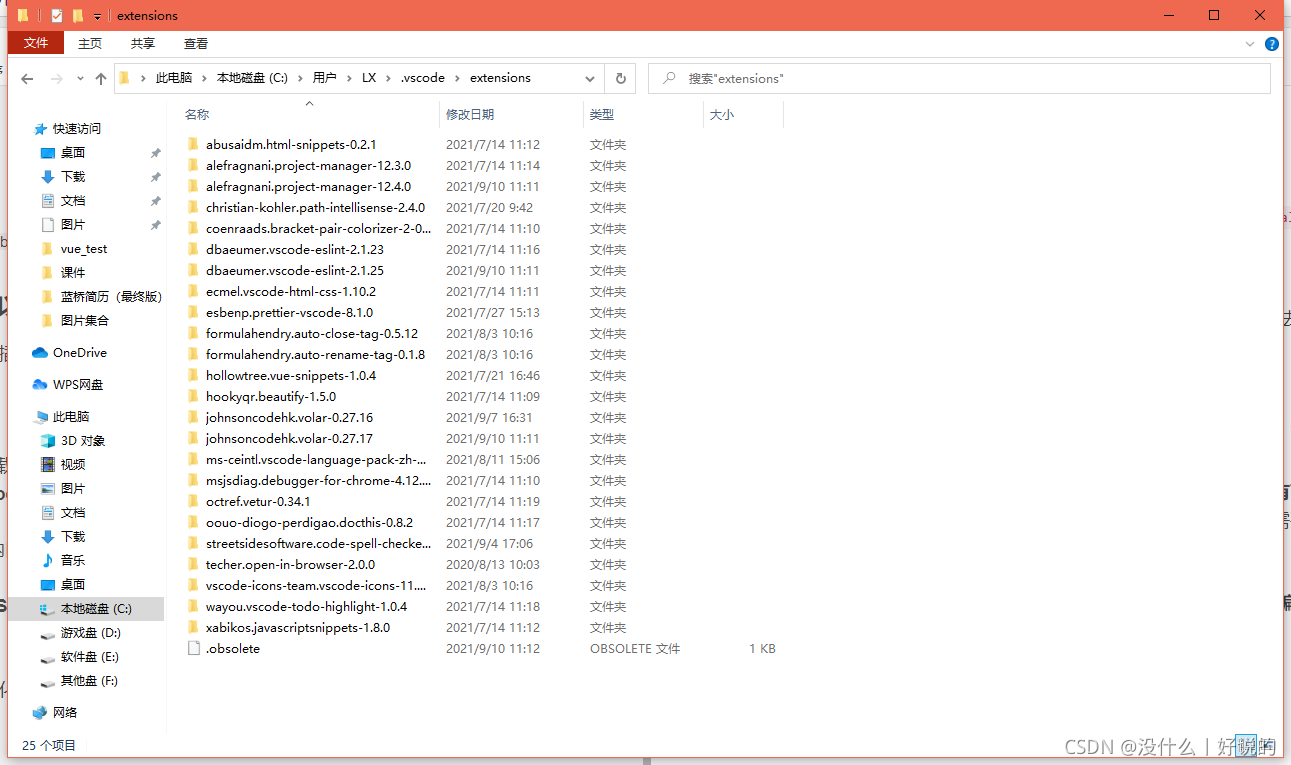Select 快速访问 in the navigation pane
The height and width of the screenshot is (765, 1291).
tap(77, 129)
